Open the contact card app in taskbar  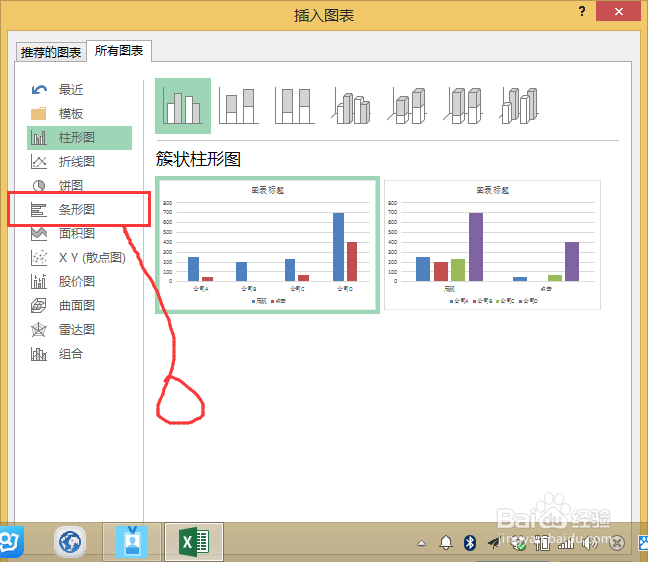132,542
